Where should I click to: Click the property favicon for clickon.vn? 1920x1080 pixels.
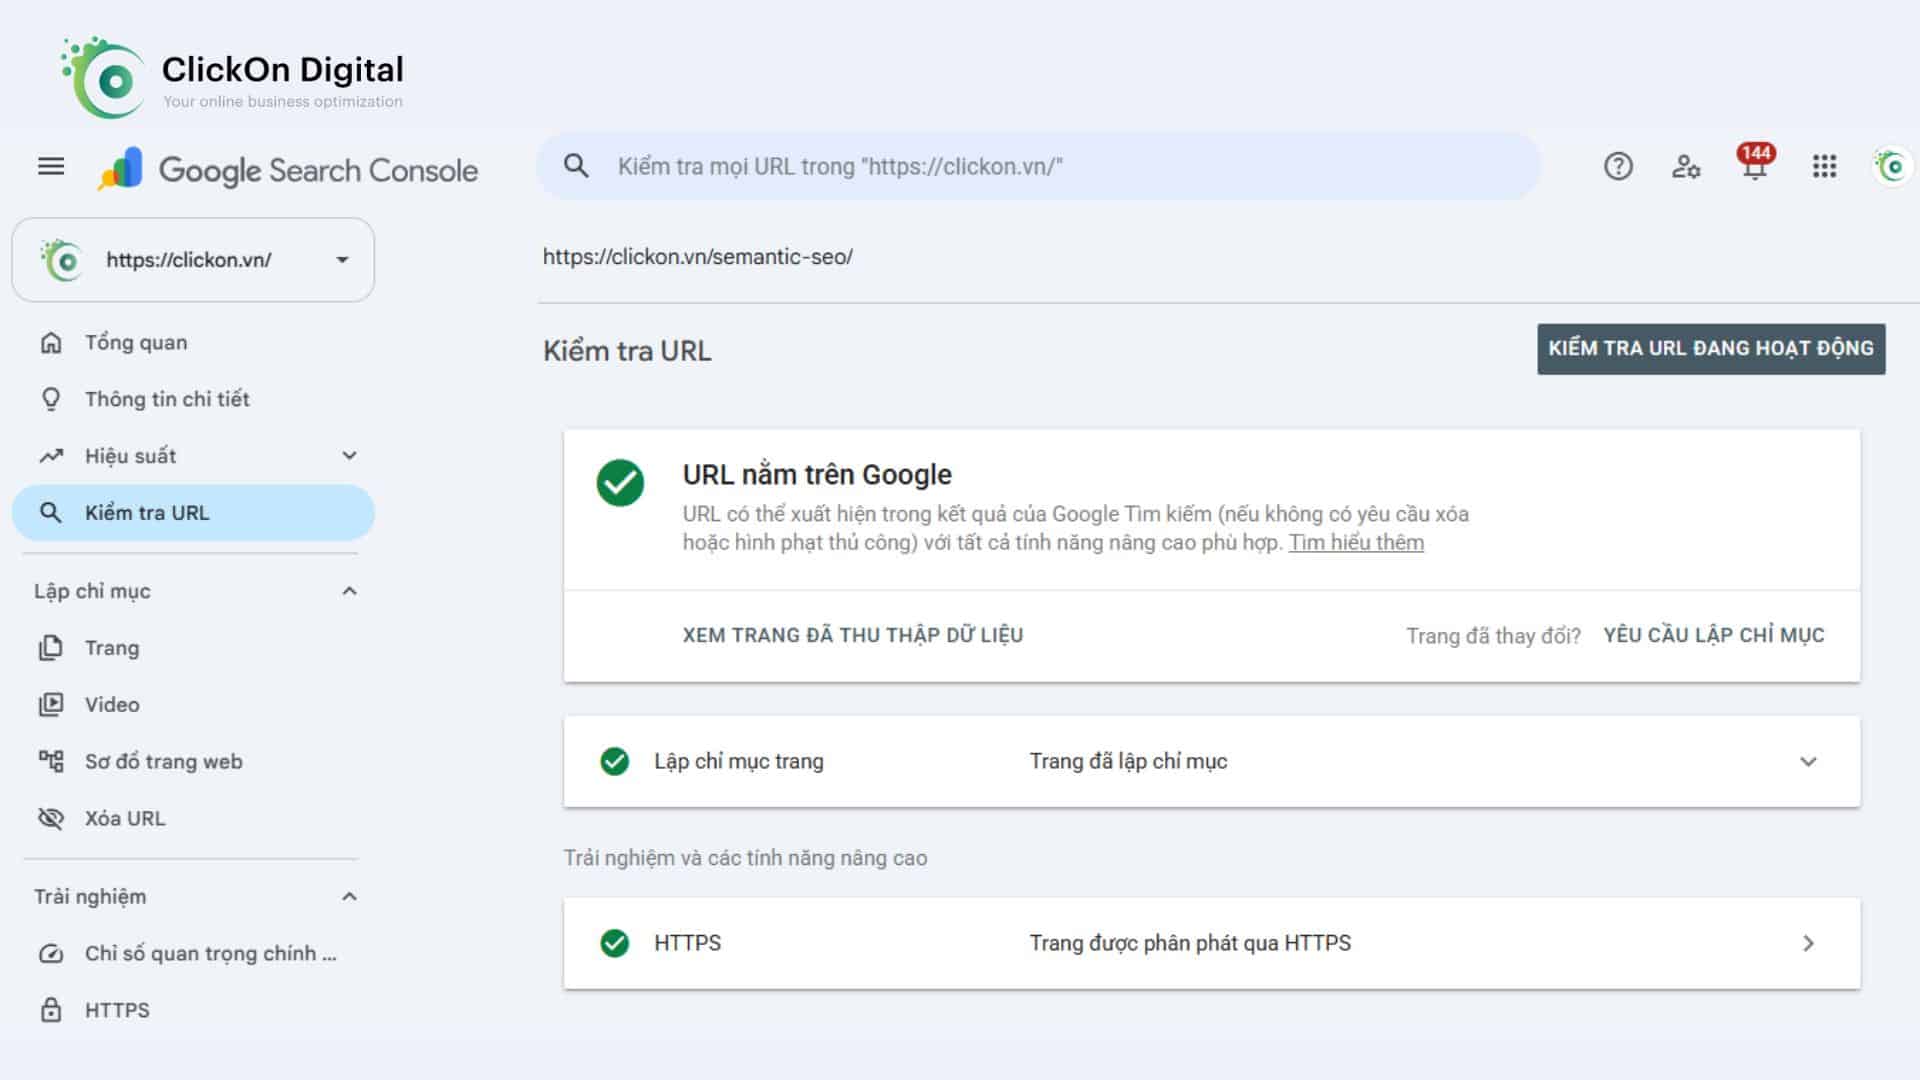point(62,260)
